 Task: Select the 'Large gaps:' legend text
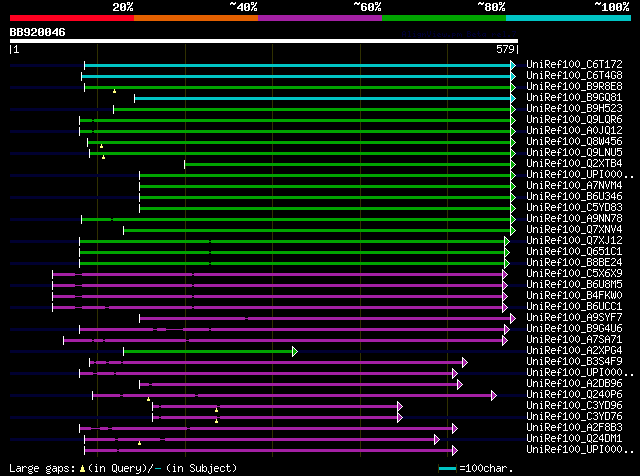tap(42, 468)
